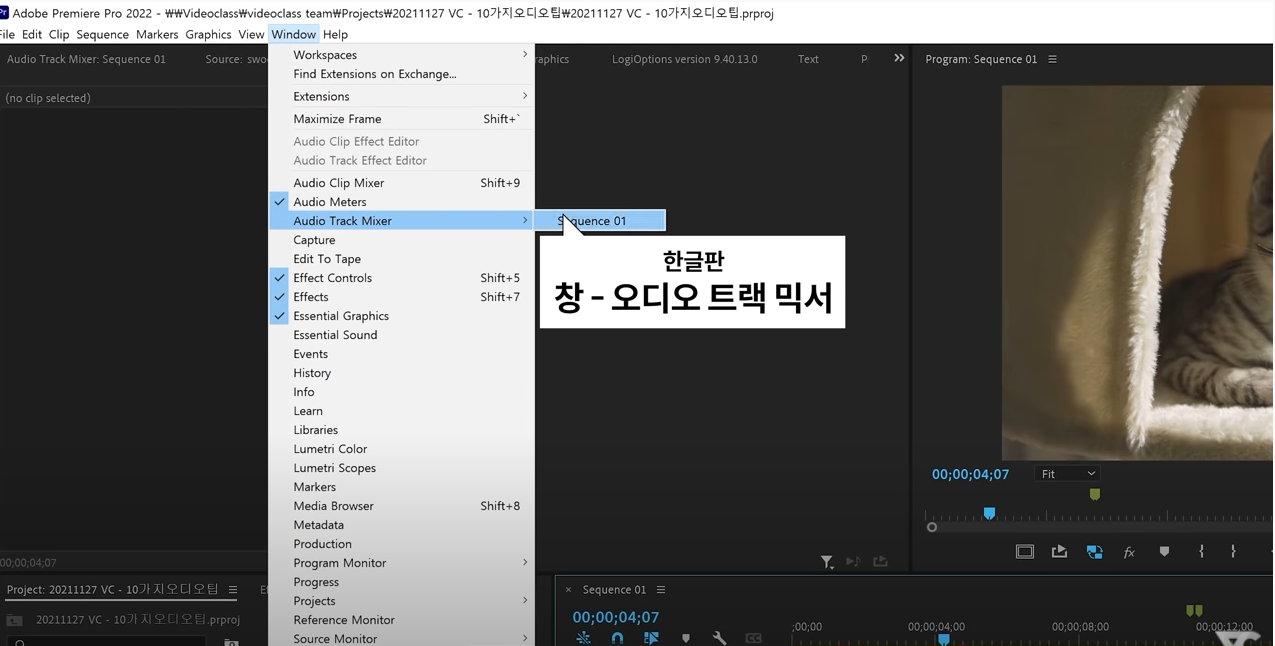
Task: Choose History in the Window menu
Action: pyautogui.click(x=402, y=373)
